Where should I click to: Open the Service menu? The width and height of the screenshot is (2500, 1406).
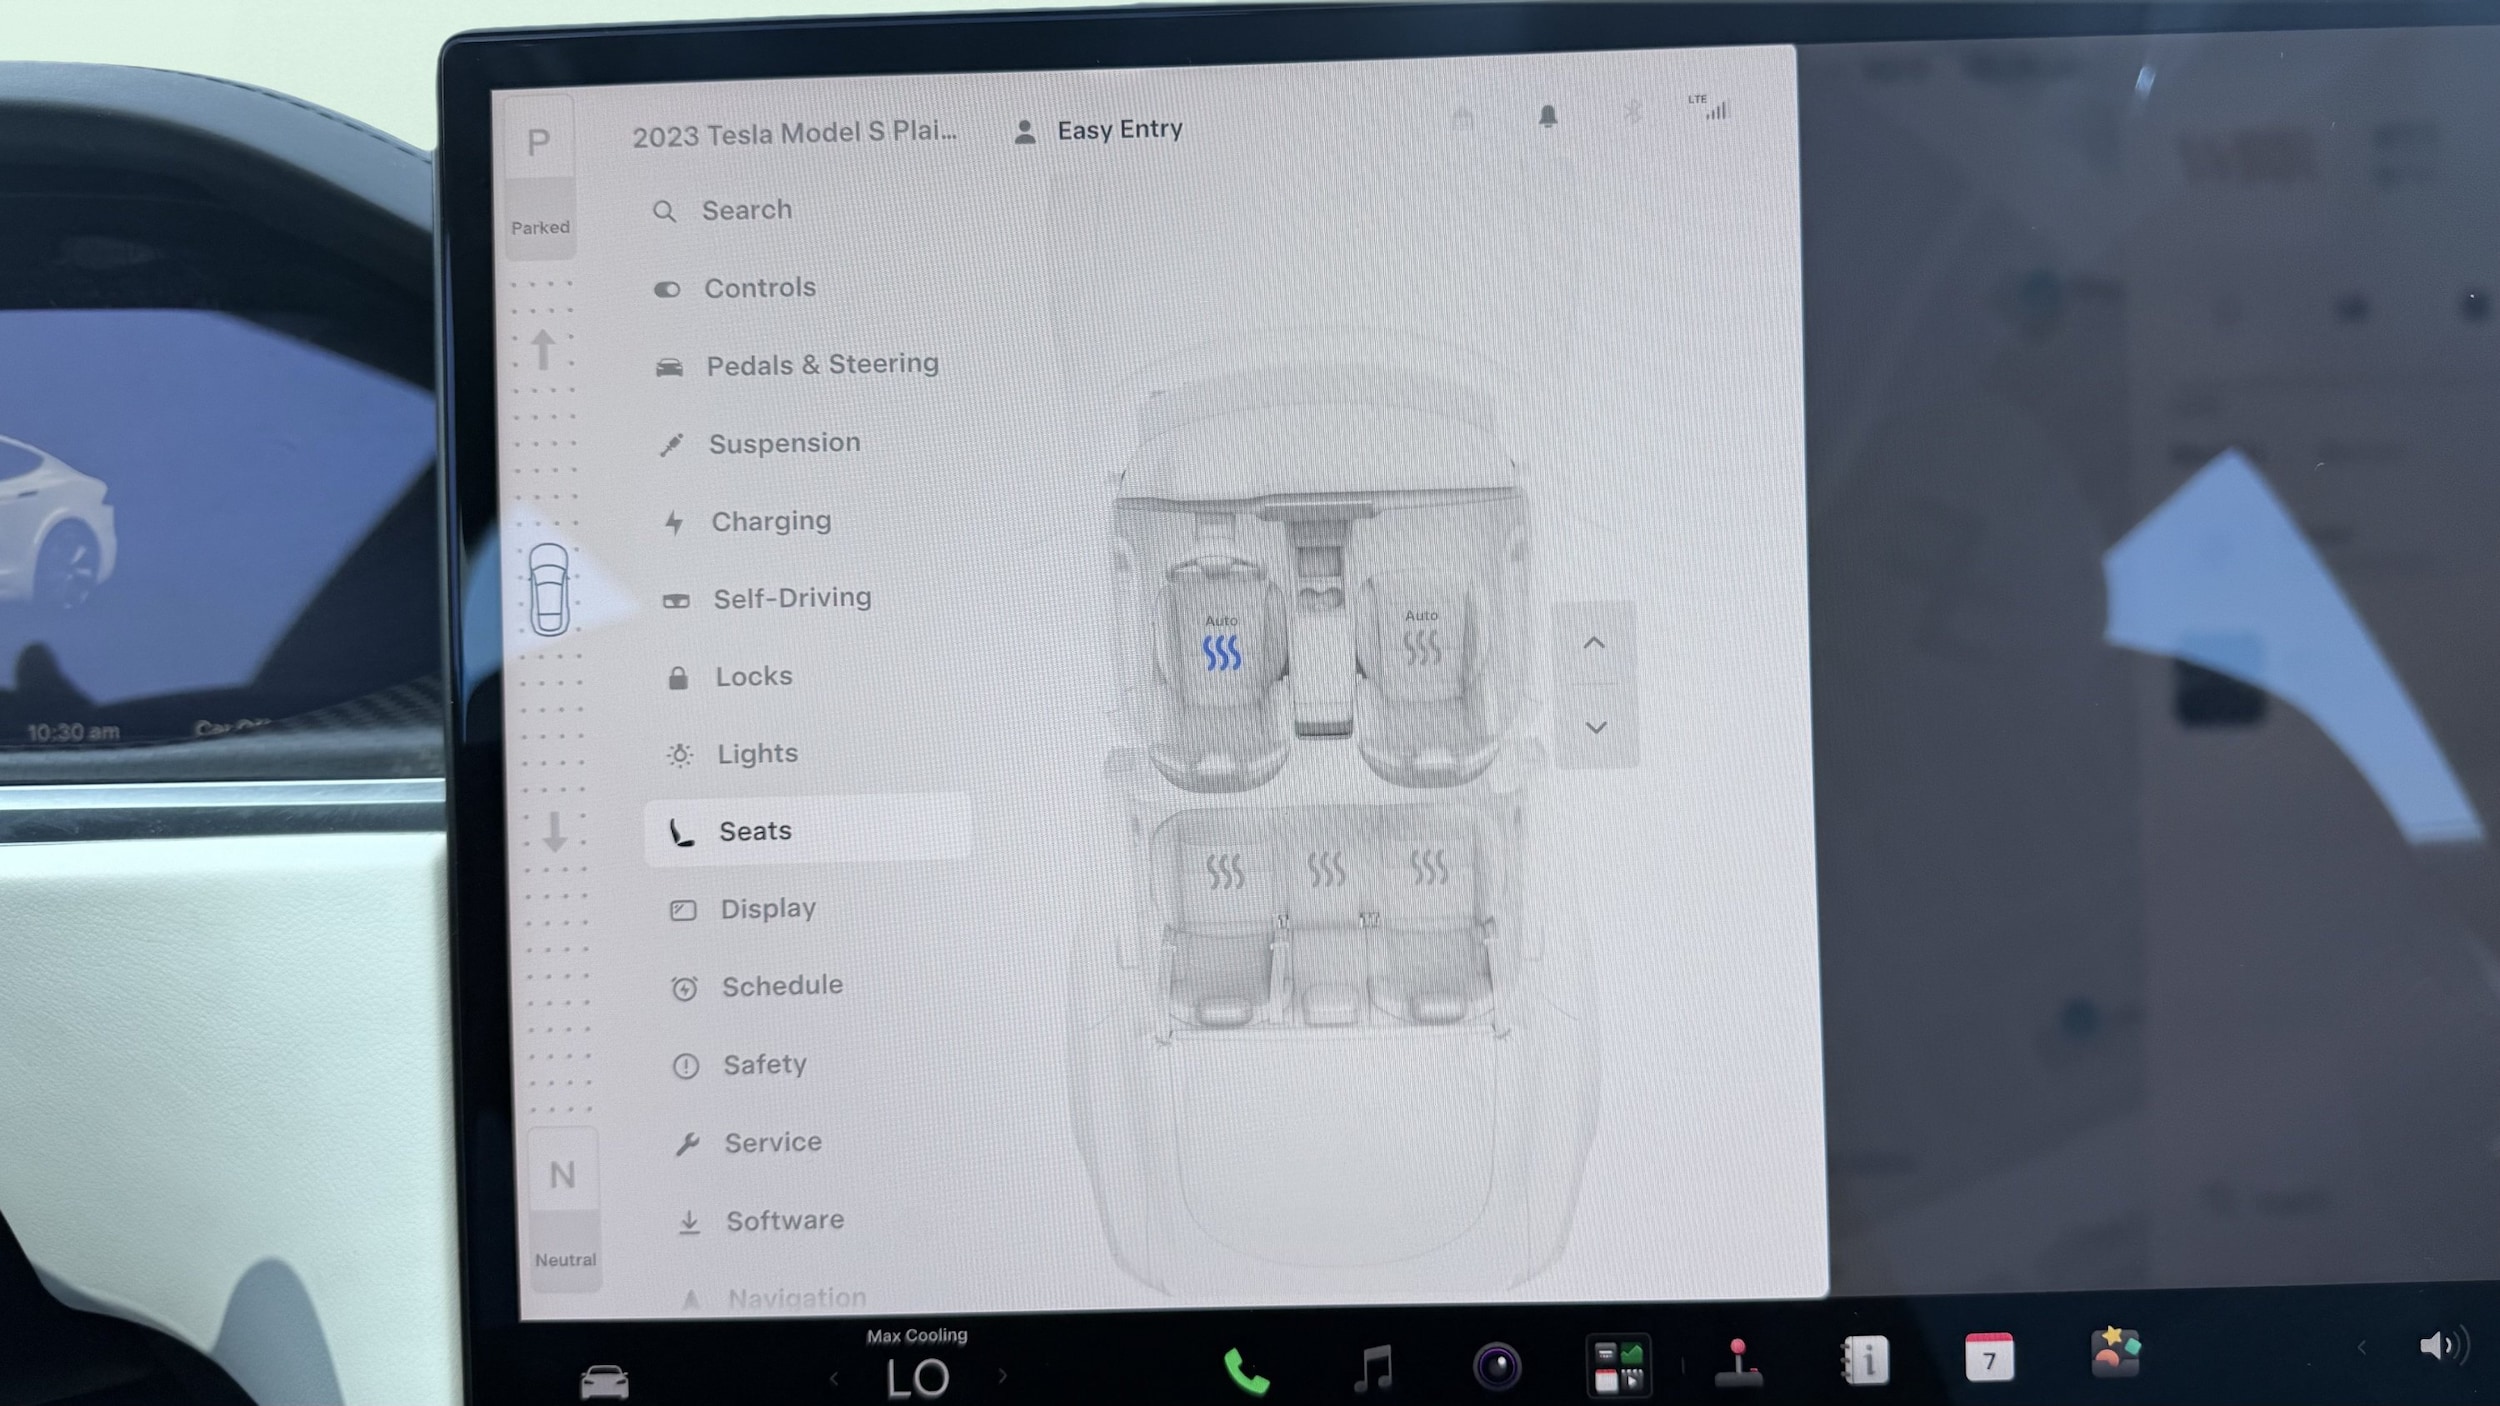748,1142
